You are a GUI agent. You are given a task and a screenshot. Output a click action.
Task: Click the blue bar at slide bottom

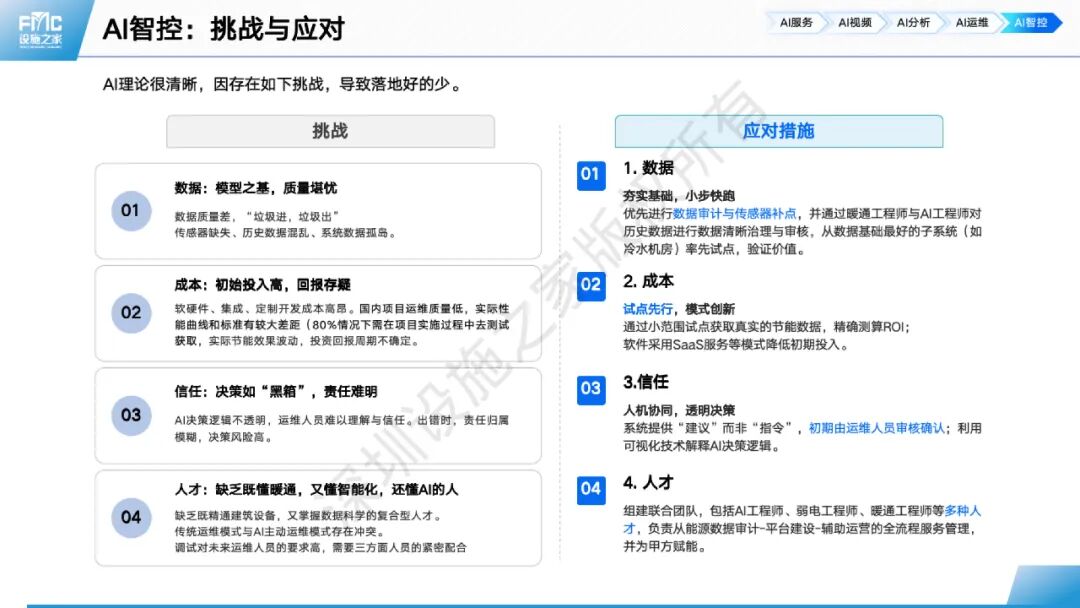540,601
